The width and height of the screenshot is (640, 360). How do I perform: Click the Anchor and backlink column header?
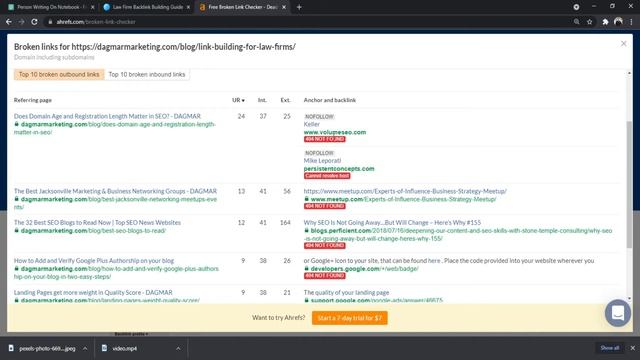pos(330,100)
